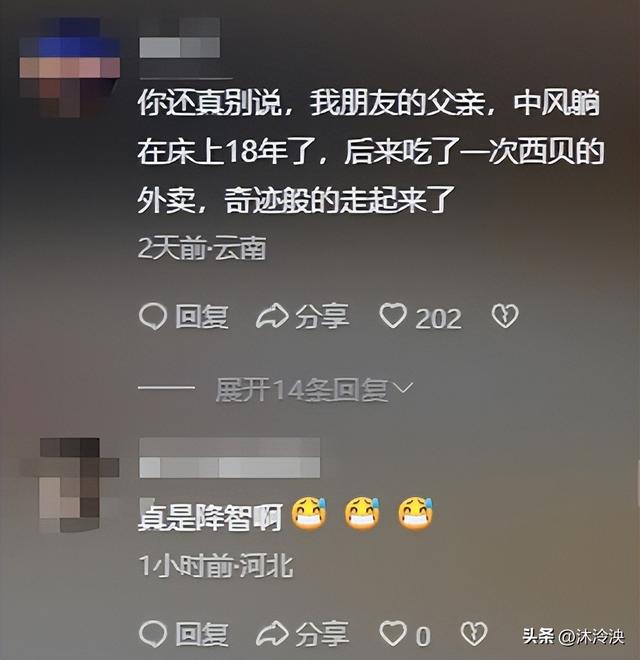Viewport: 640px width, 660px height.
Task: Click the 回复 label under the first comment
Action: [202, 317]
